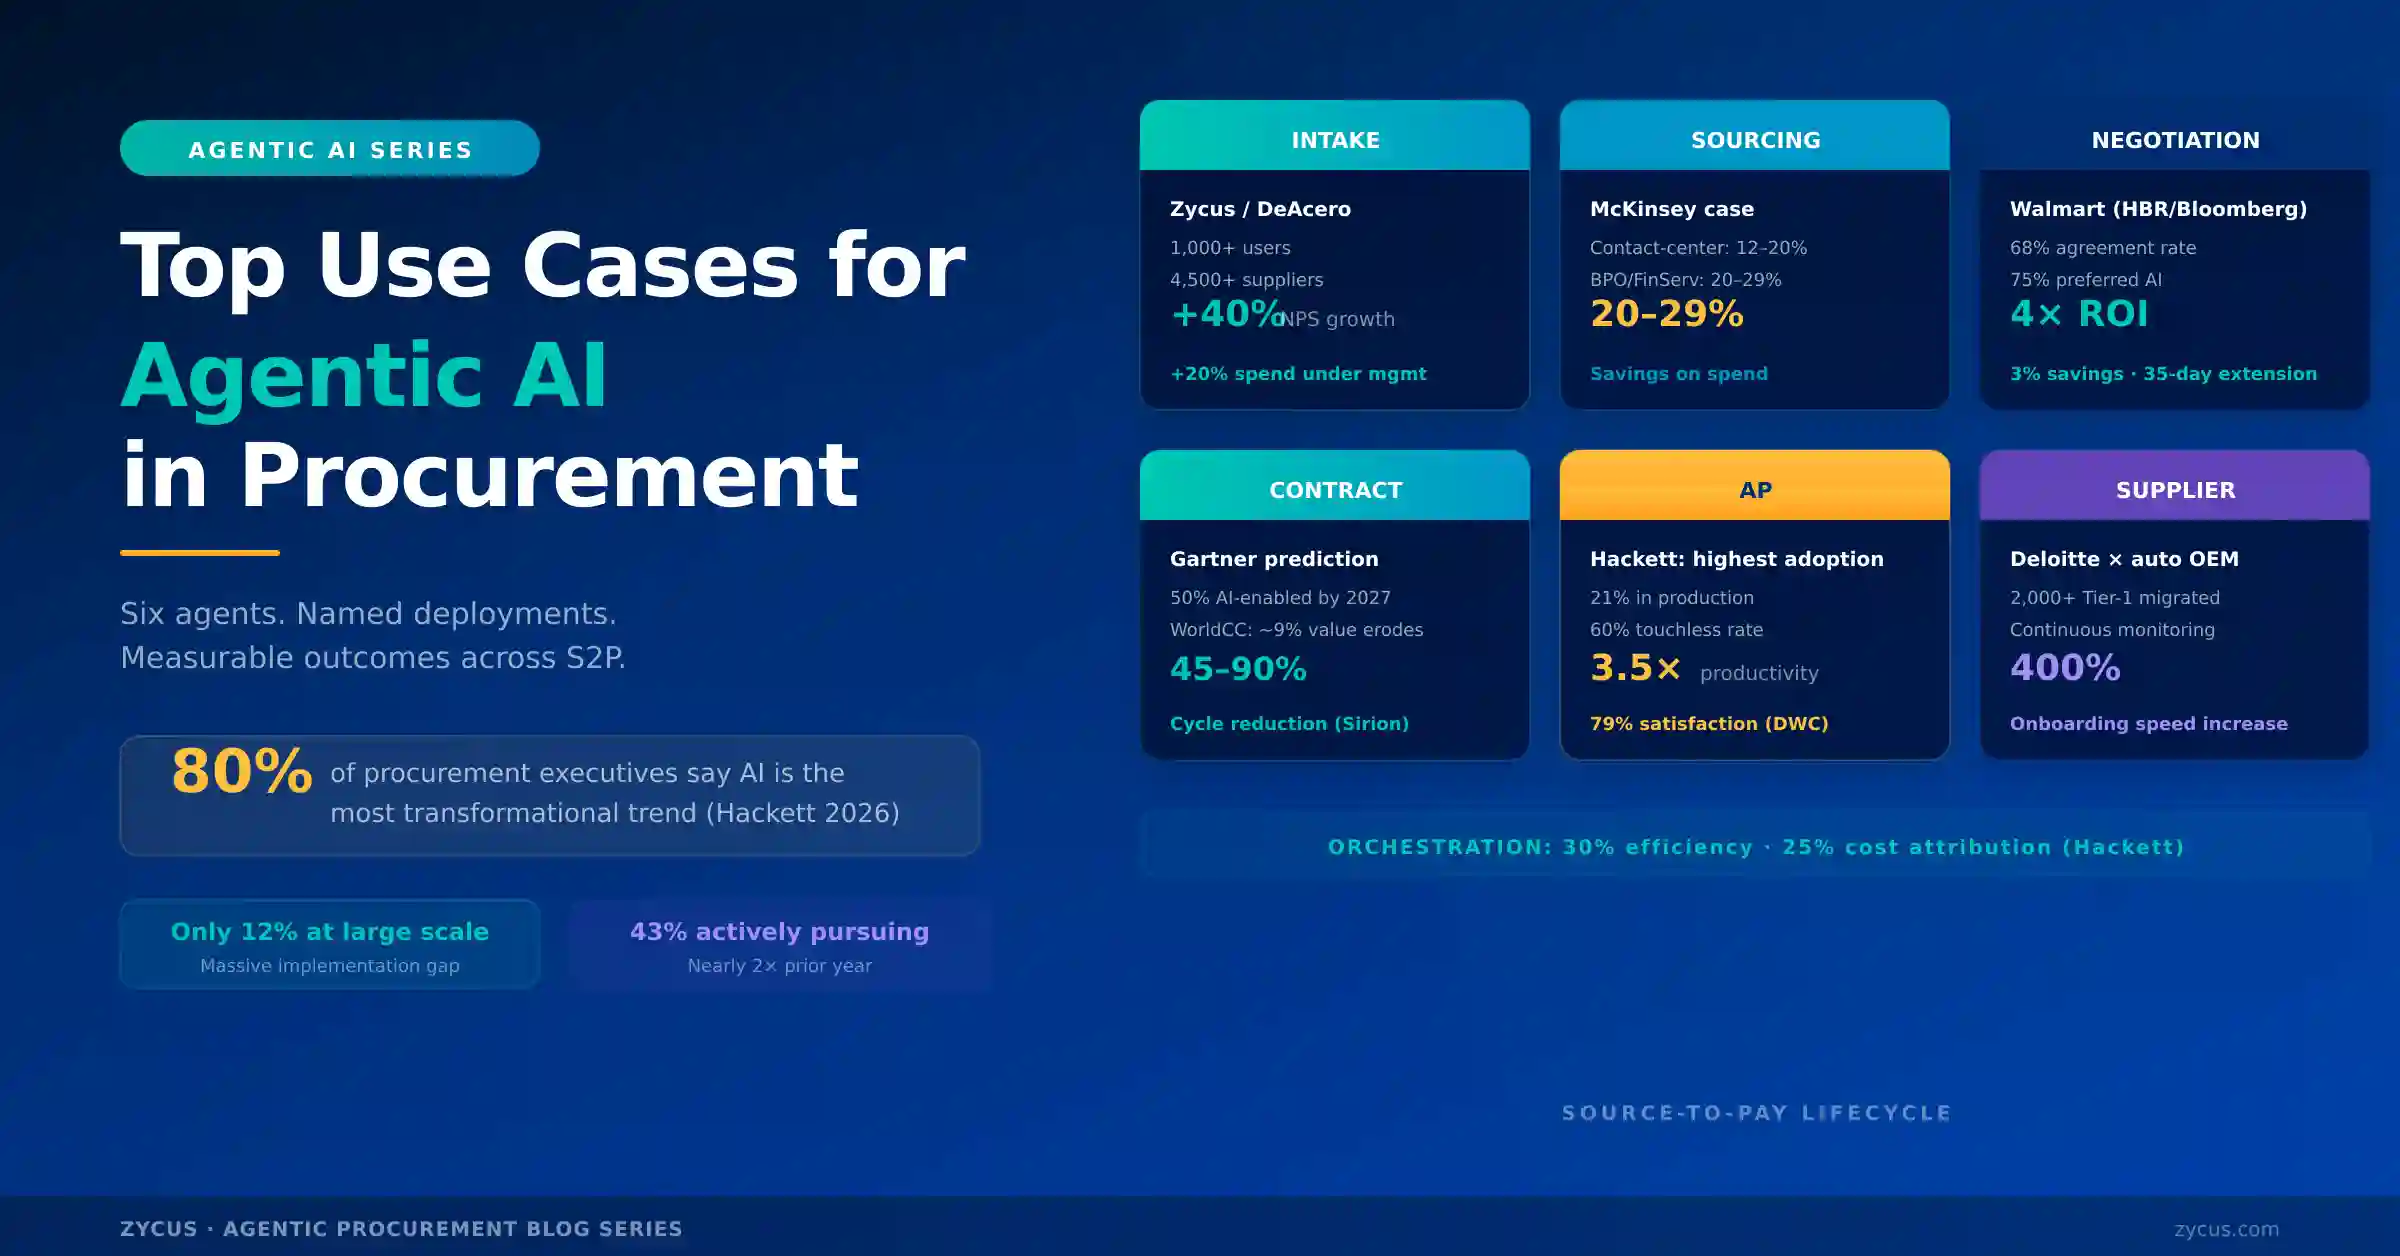The image size is (2400, 1256).
Task: Open the Hackett: highest adoption stat
Action: point(1738,559)
